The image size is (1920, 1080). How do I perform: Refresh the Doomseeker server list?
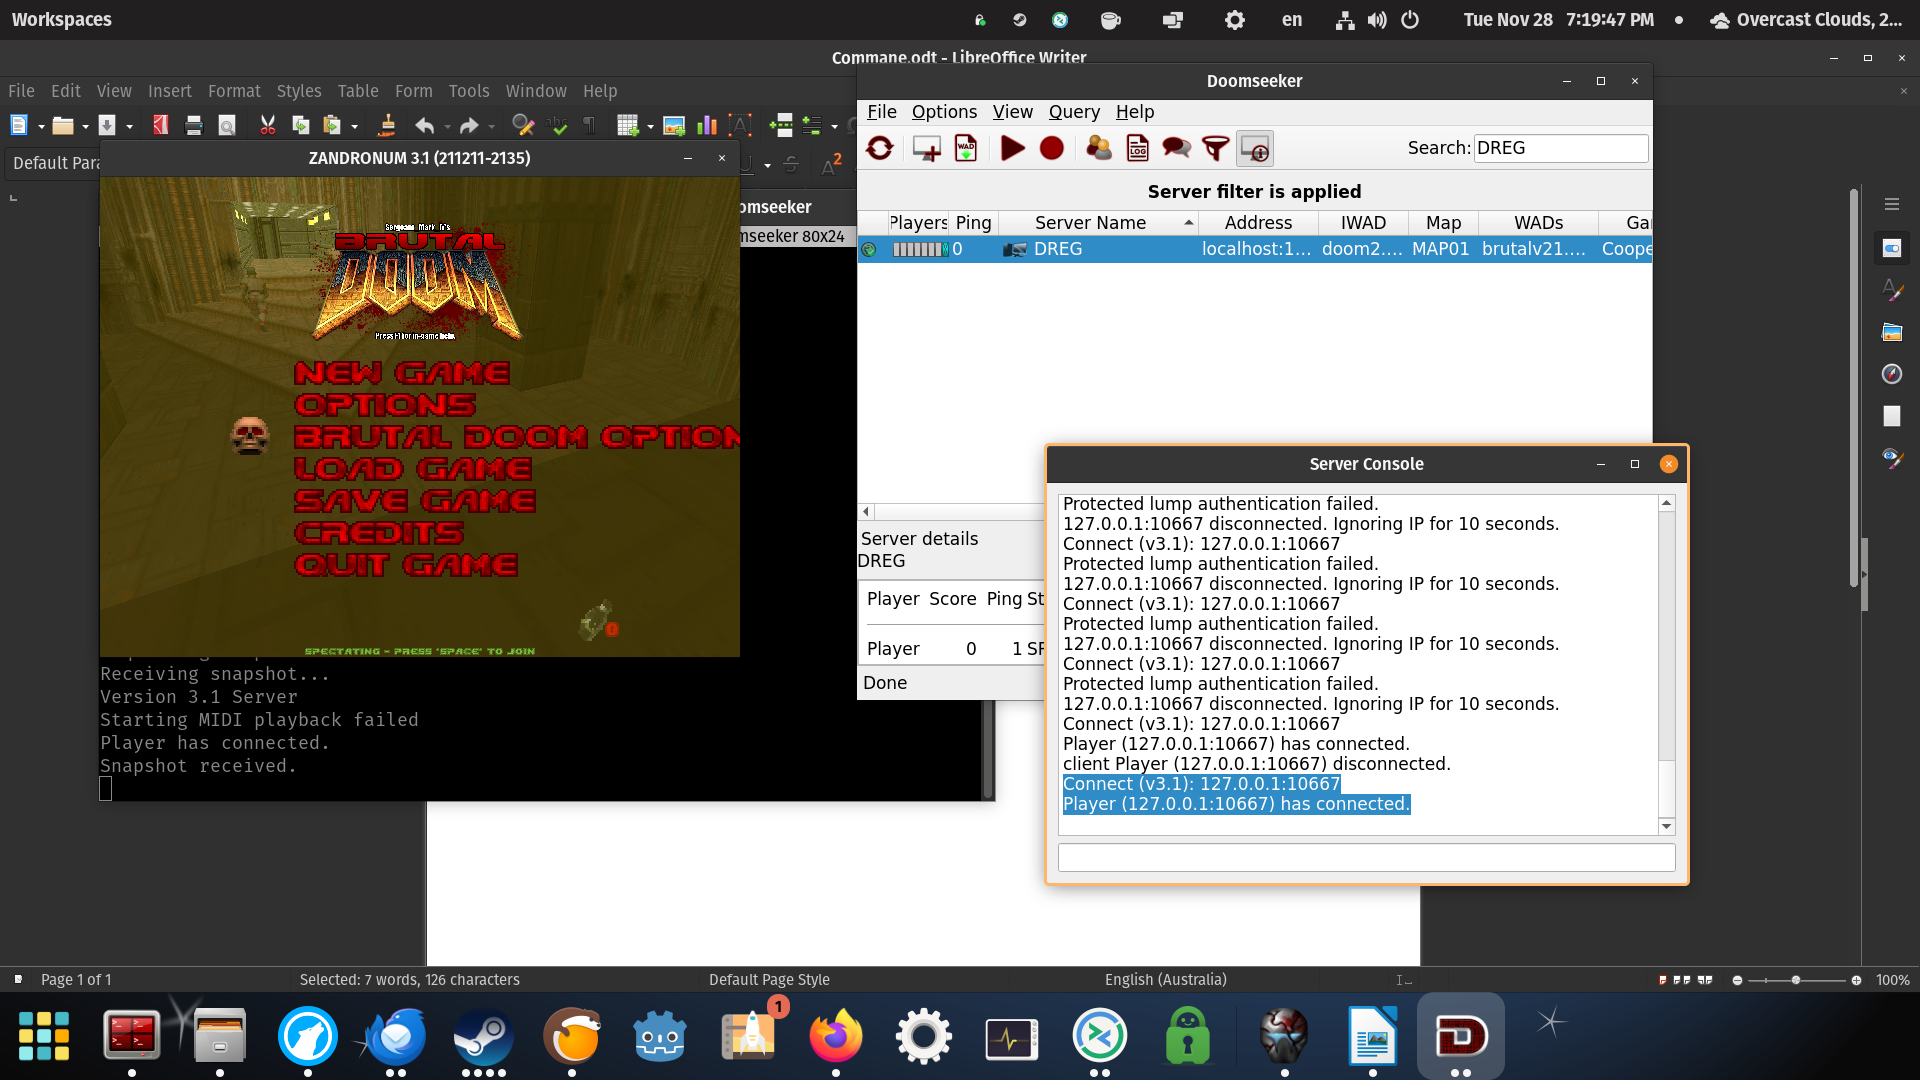coord(880,149)
